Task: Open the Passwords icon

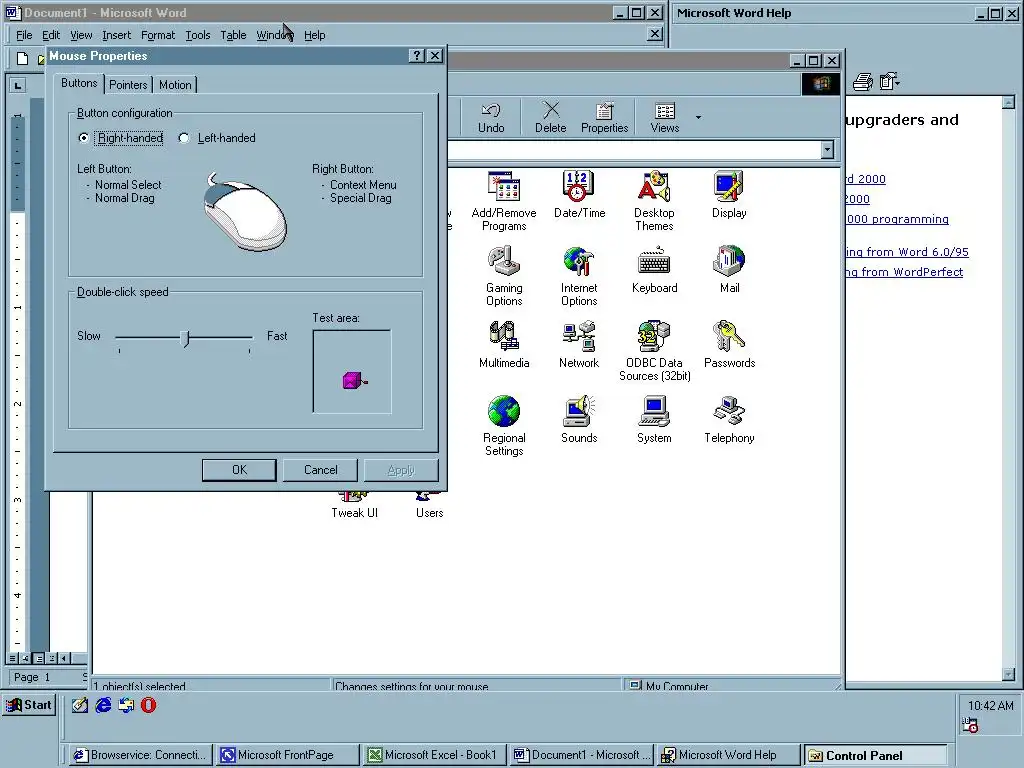Action: tap(729, 344)
